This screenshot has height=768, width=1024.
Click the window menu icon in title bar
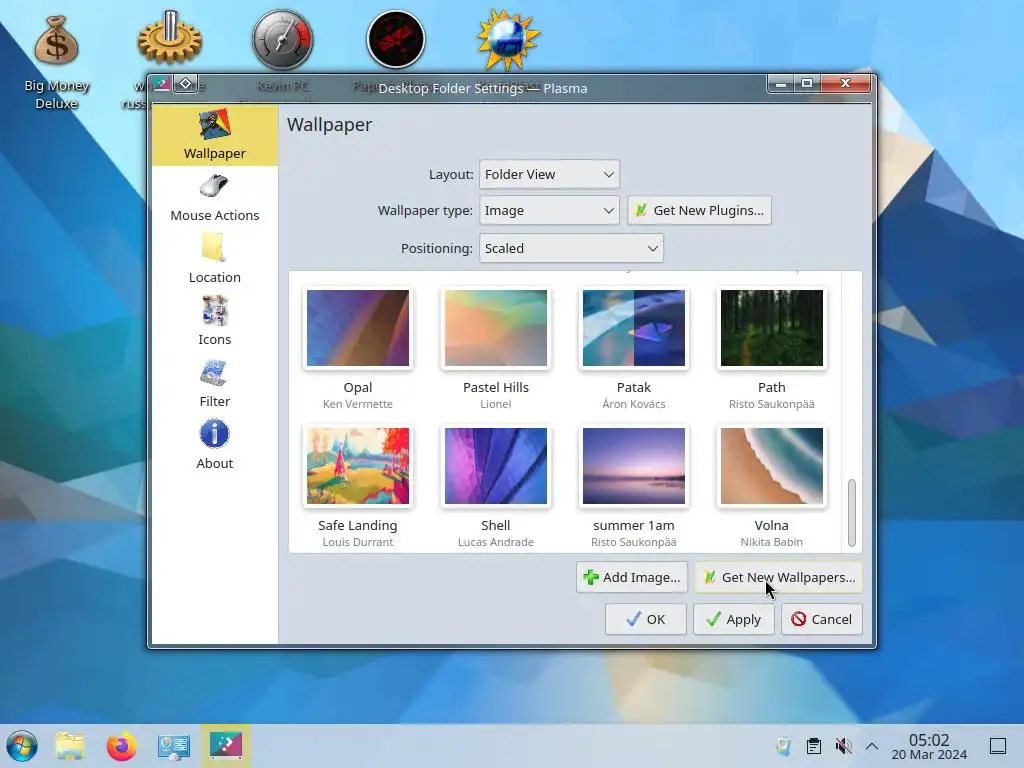click(161, 84)
